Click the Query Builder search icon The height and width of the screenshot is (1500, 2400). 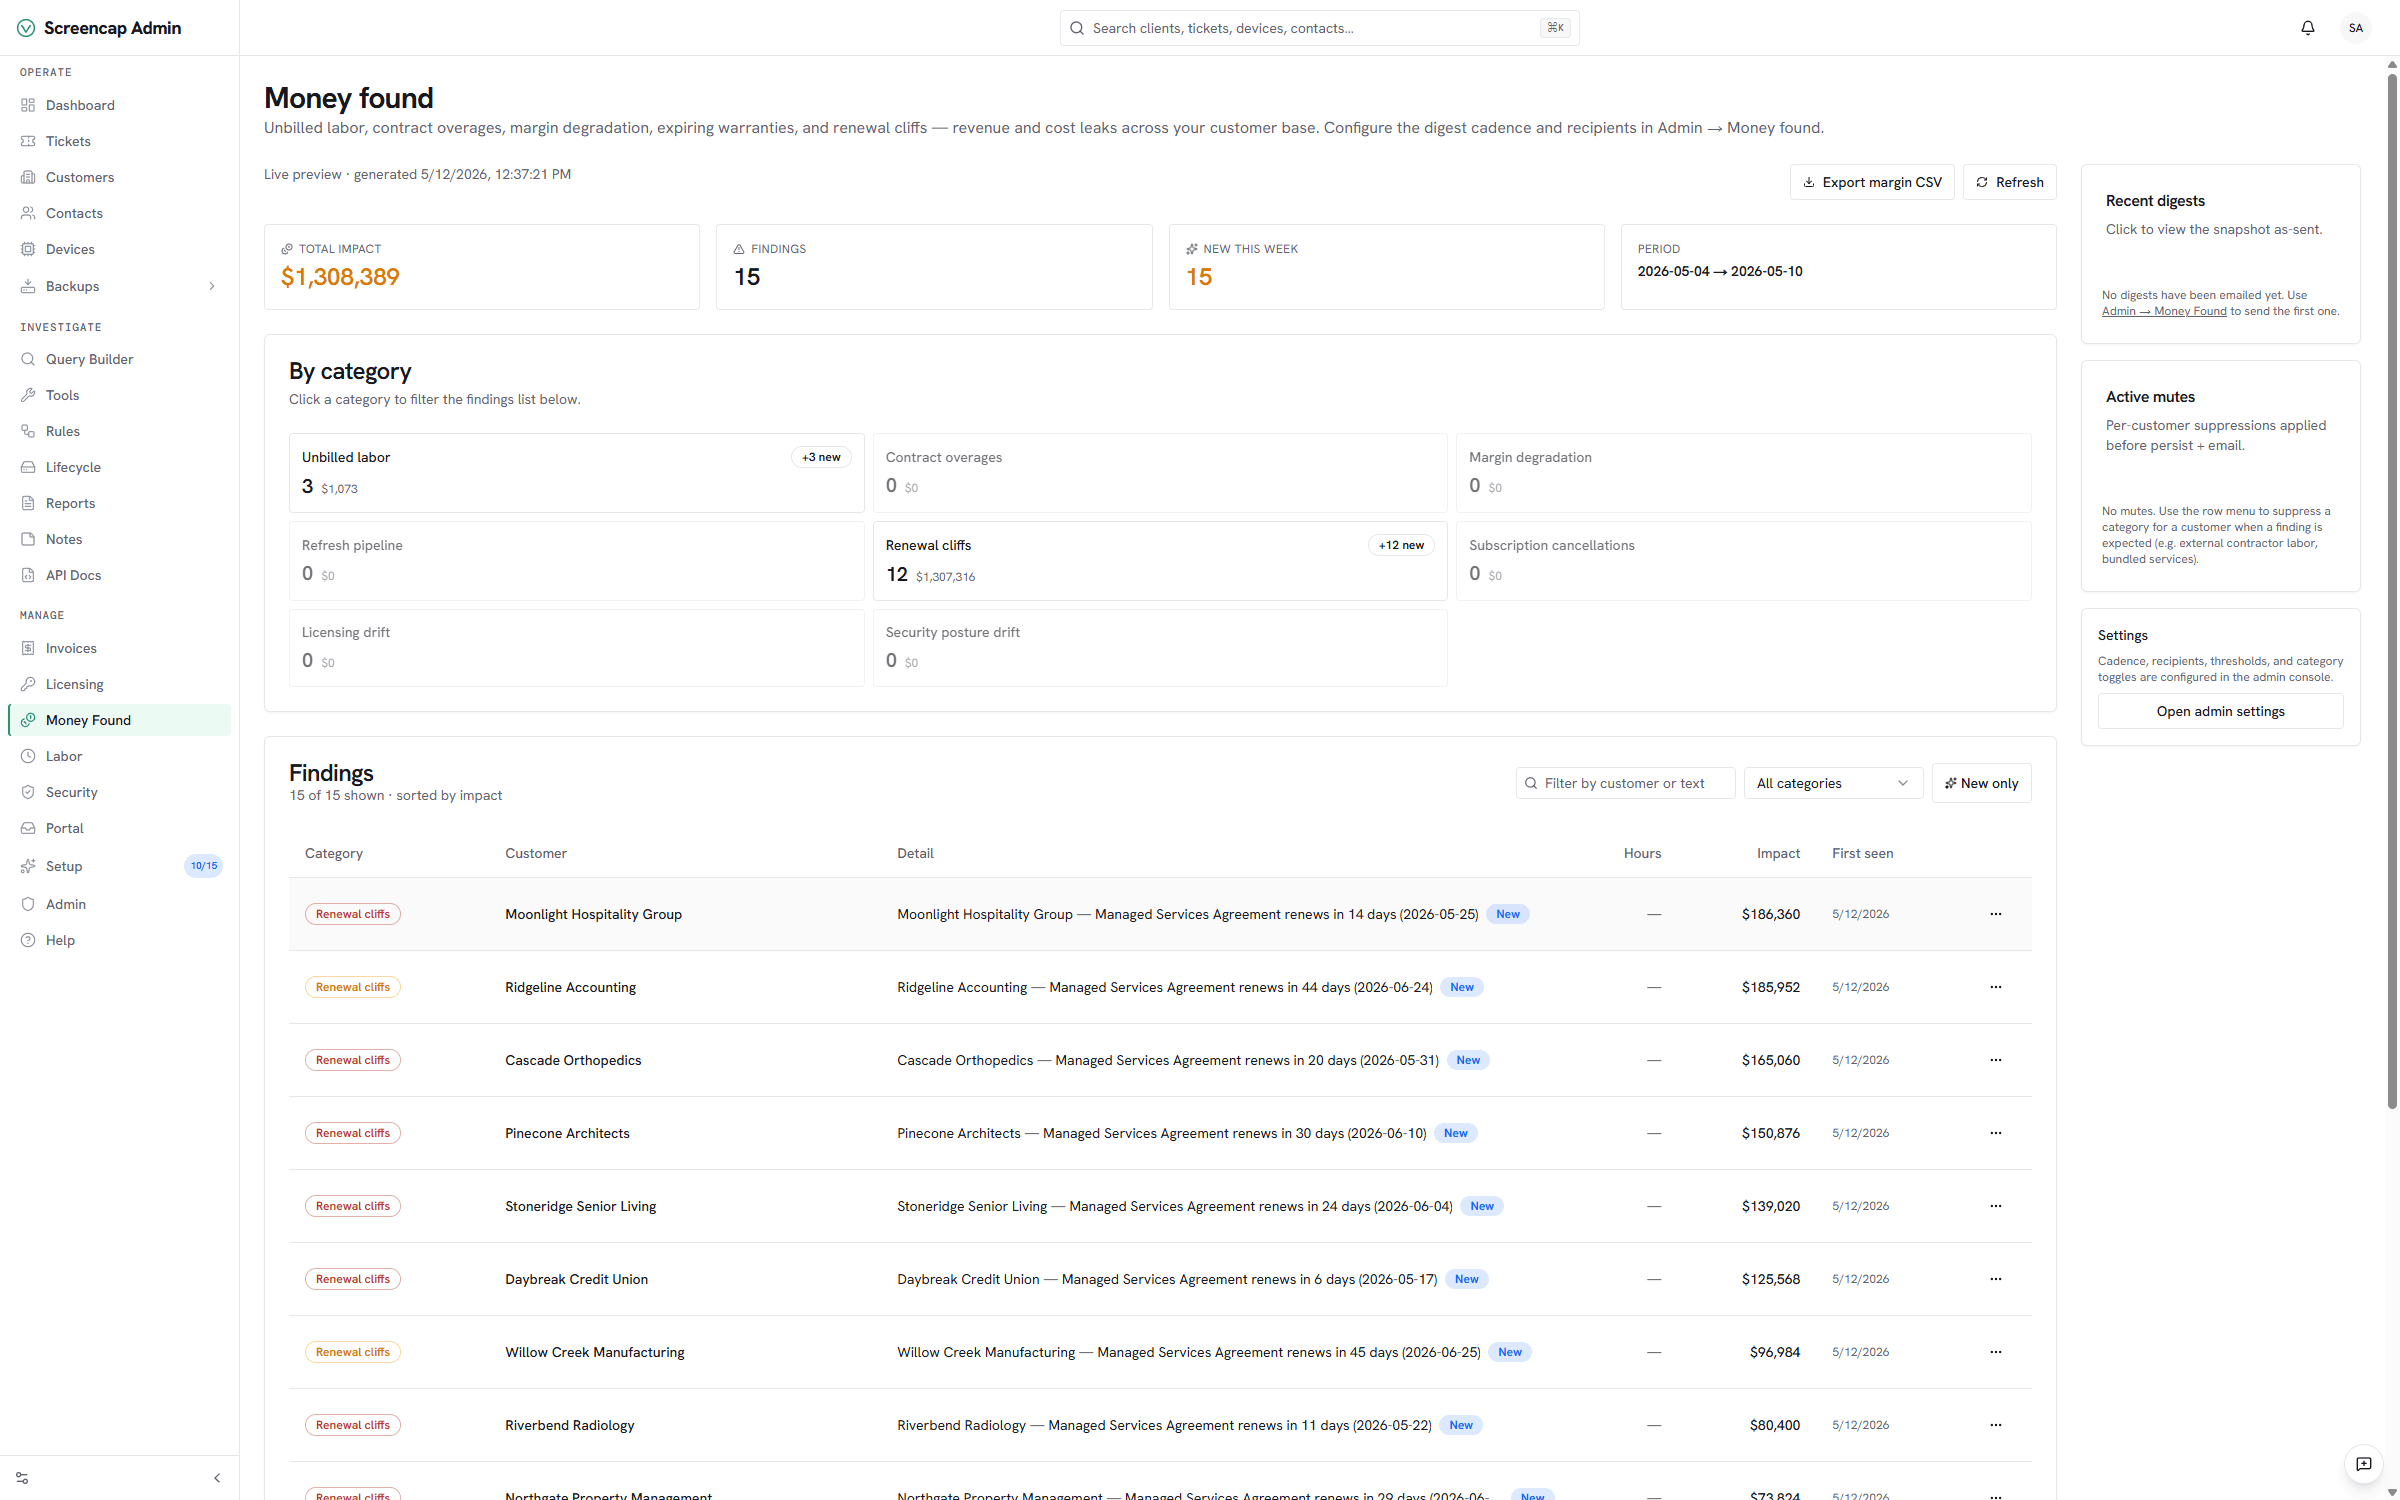pos(28,359)
